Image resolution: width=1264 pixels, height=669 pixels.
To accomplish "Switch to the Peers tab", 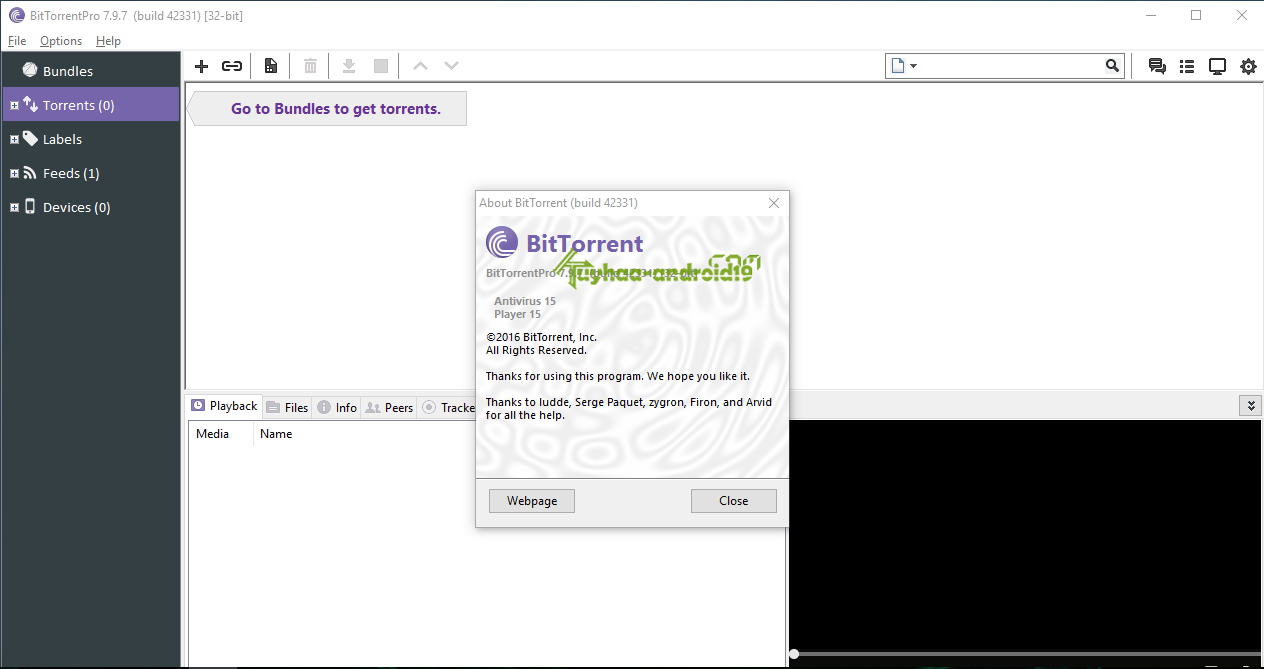I will 389,407.
